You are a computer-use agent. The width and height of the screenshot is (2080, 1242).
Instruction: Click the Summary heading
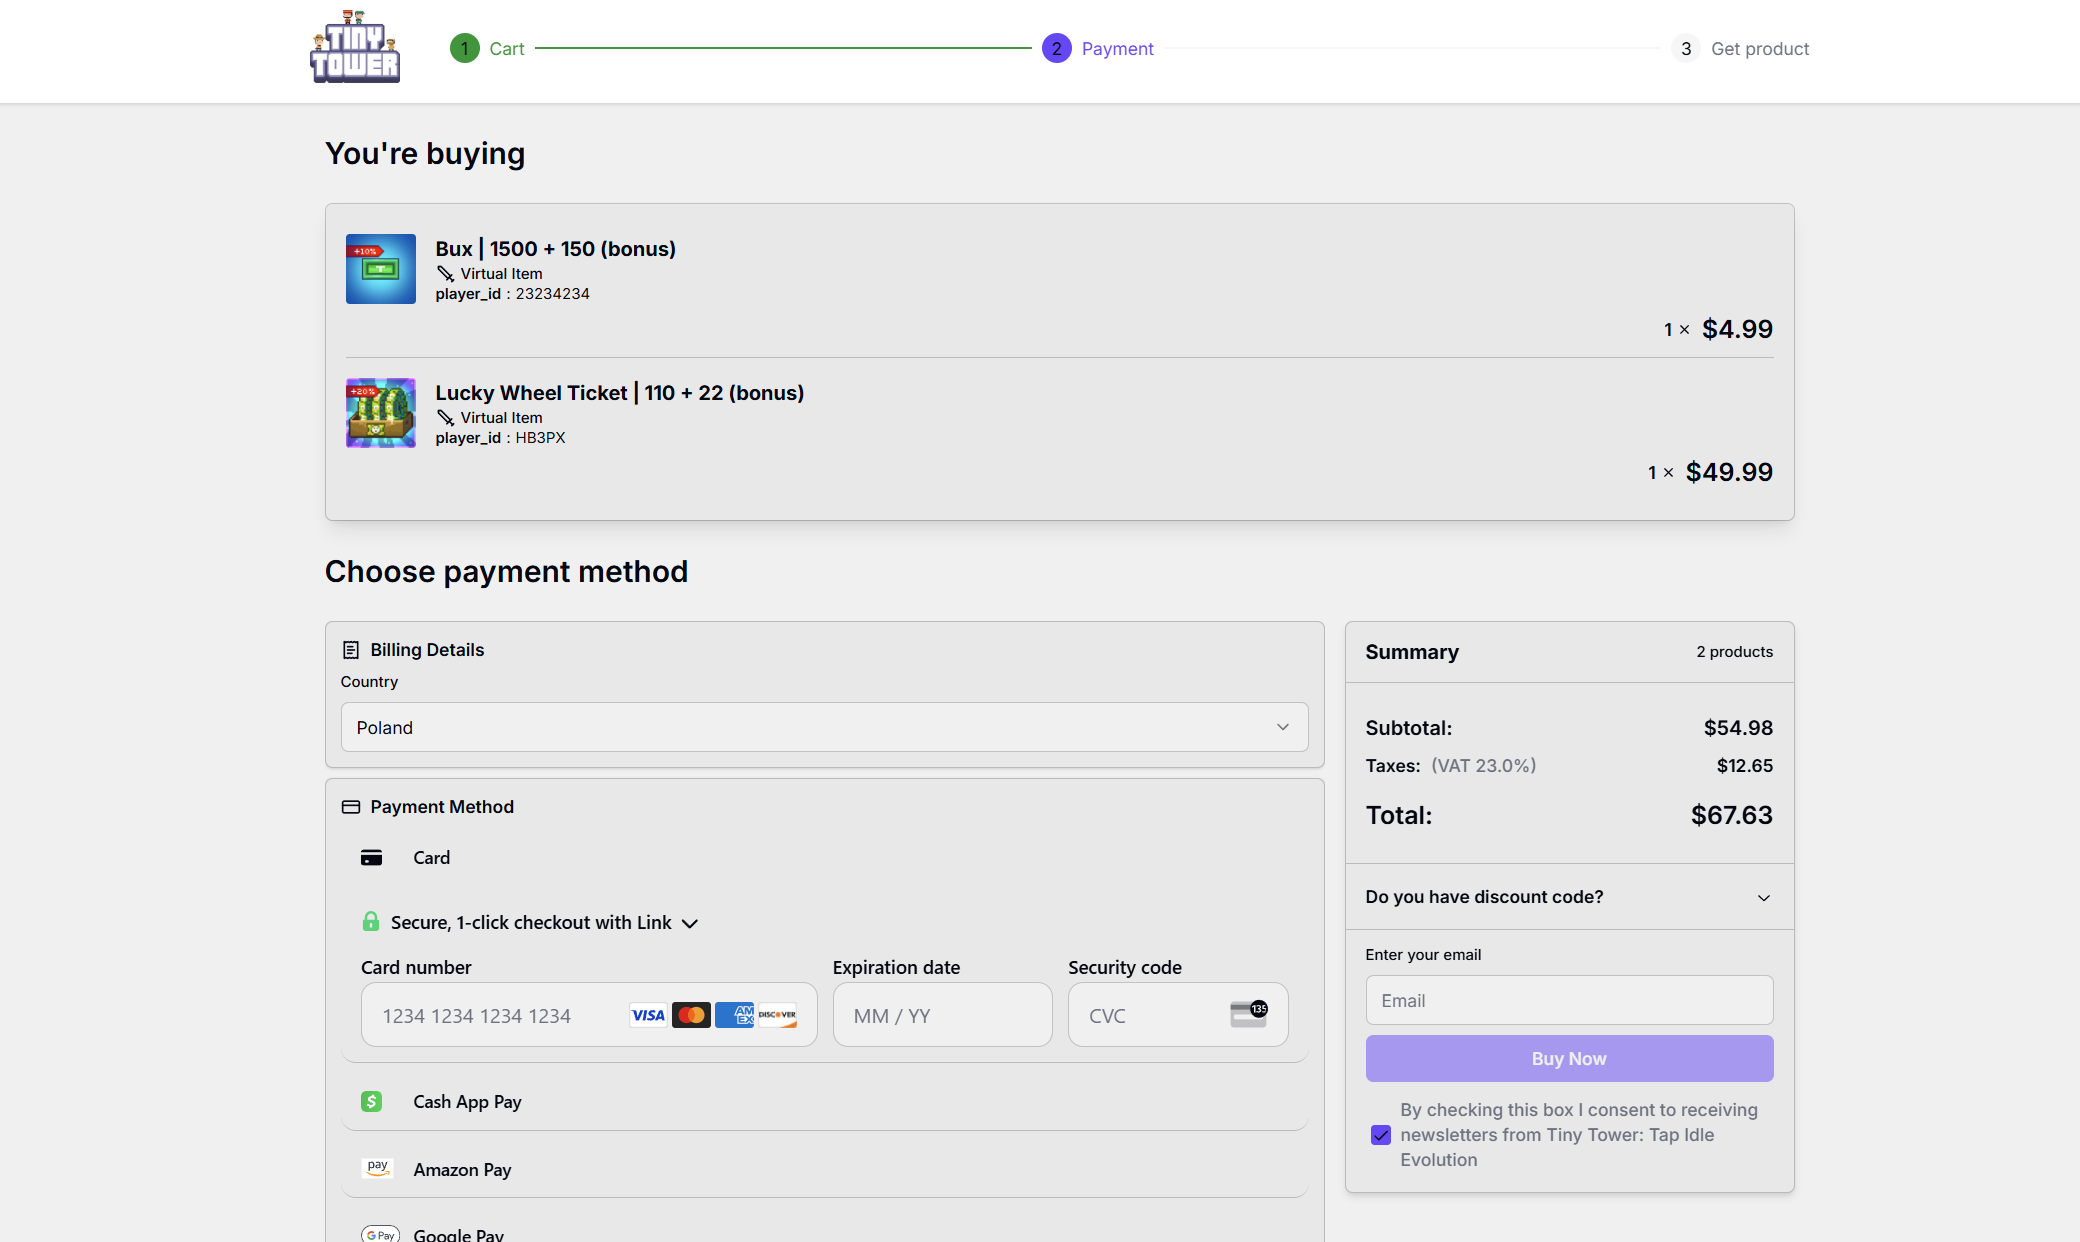1412,652
